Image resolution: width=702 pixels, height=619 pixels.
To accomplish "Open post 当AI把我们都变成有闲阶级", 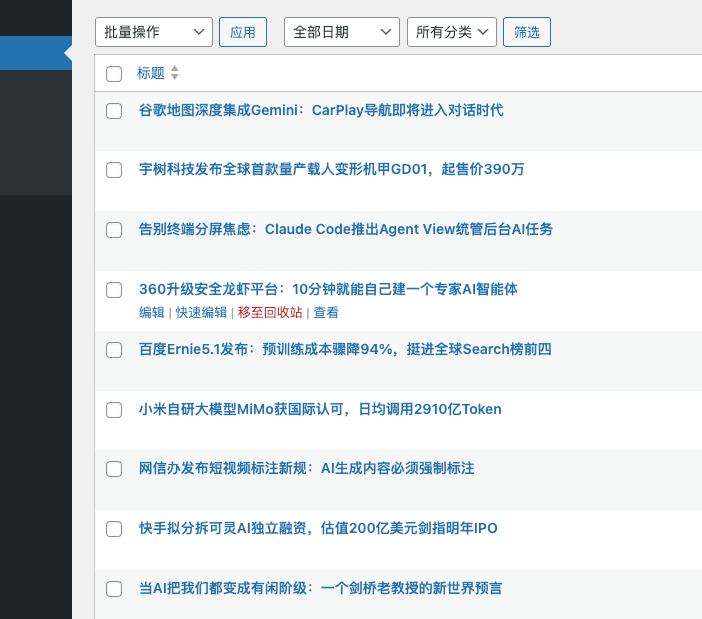I will (x=321, y=588).
